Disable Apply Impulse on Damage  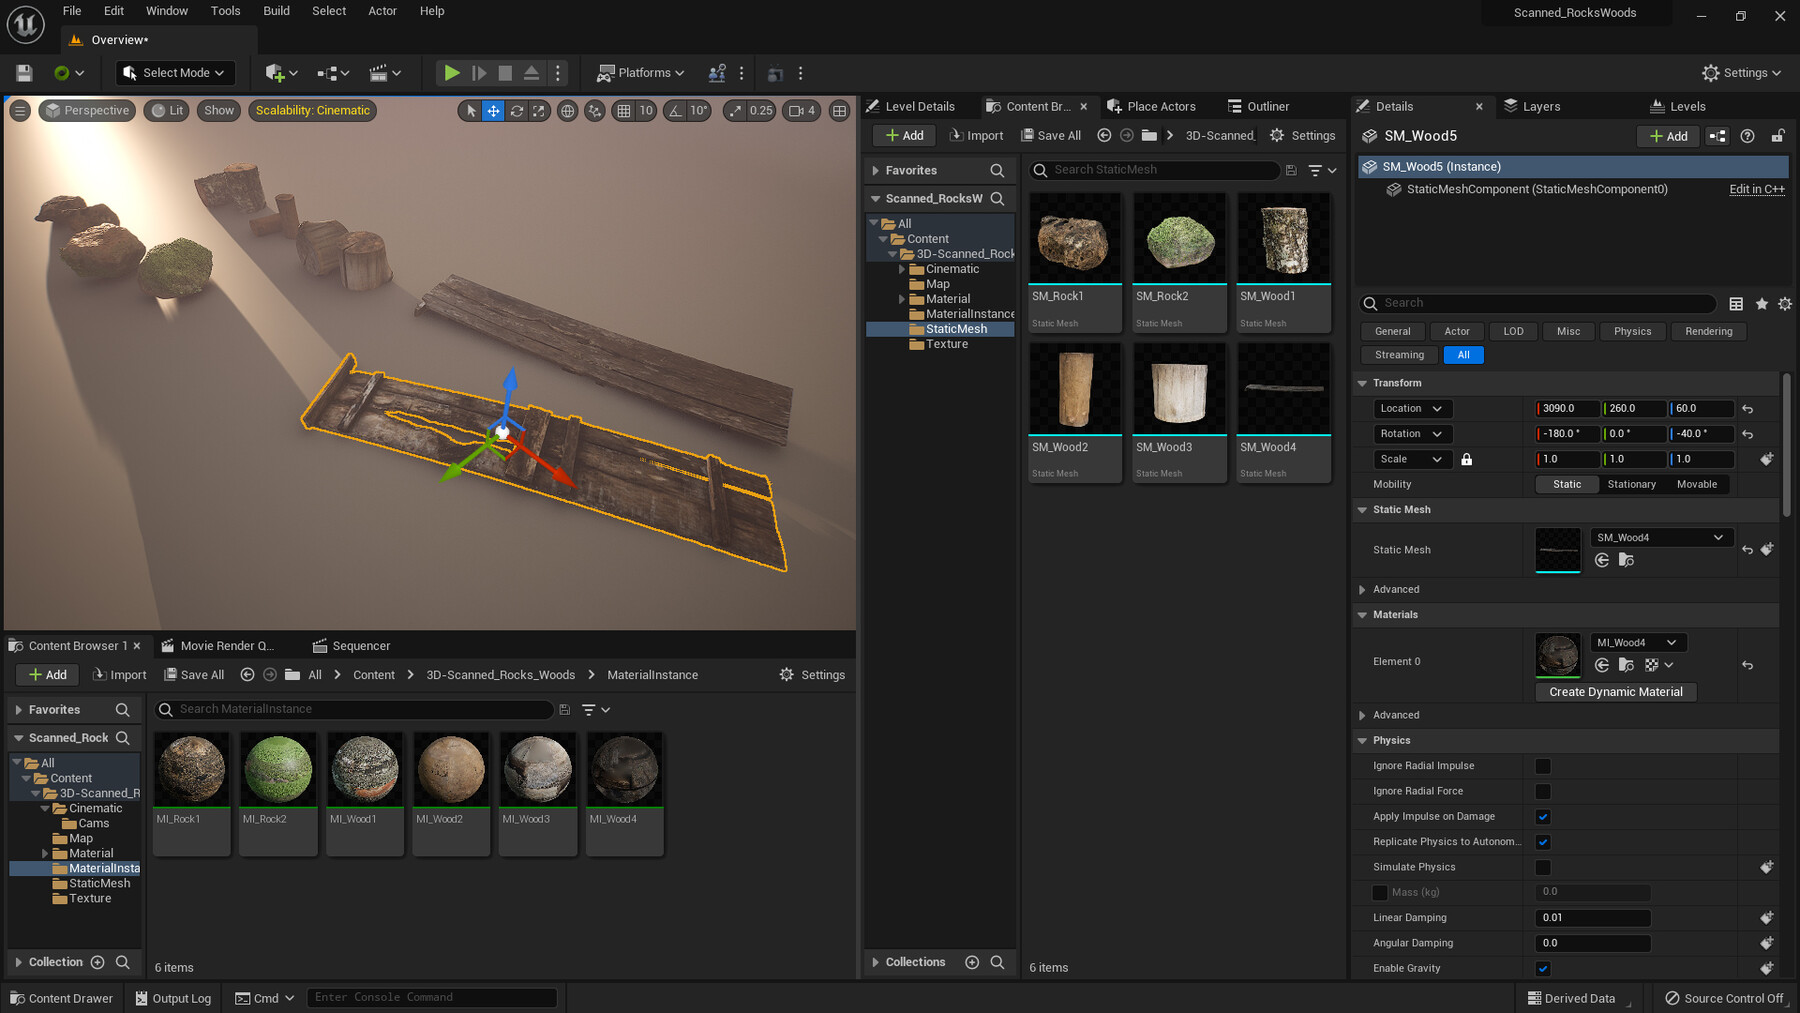pyautogui.click(x=1543, y=816)
